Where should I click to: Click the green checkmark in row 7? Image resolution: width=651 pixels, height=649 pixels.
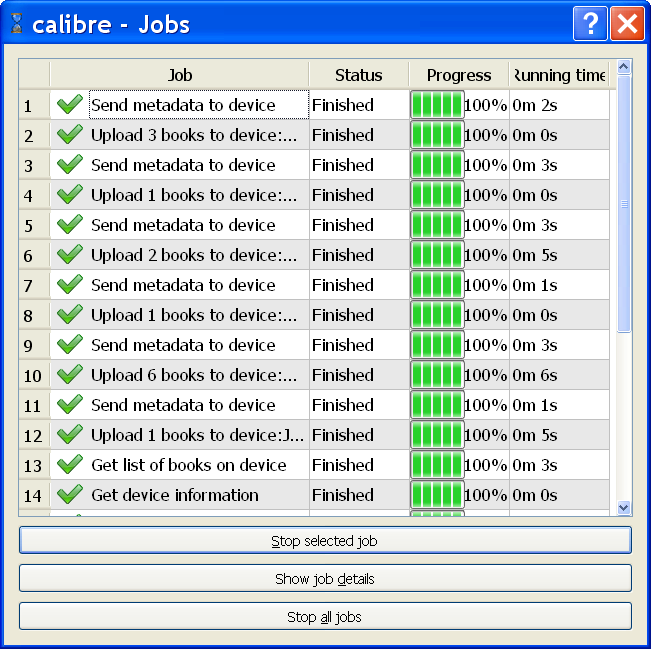pyautogui.click(x=70, y=284)
